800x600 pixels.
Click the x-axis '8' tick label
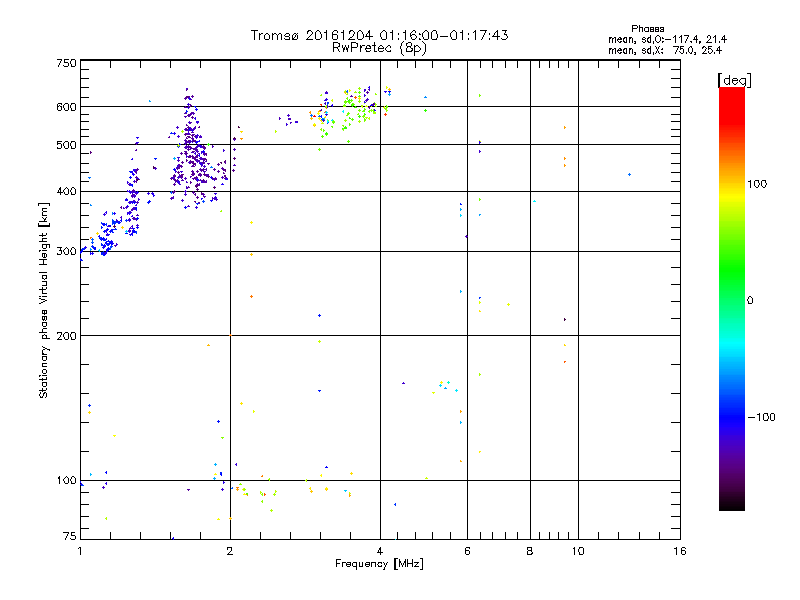(x=530, y=551)
